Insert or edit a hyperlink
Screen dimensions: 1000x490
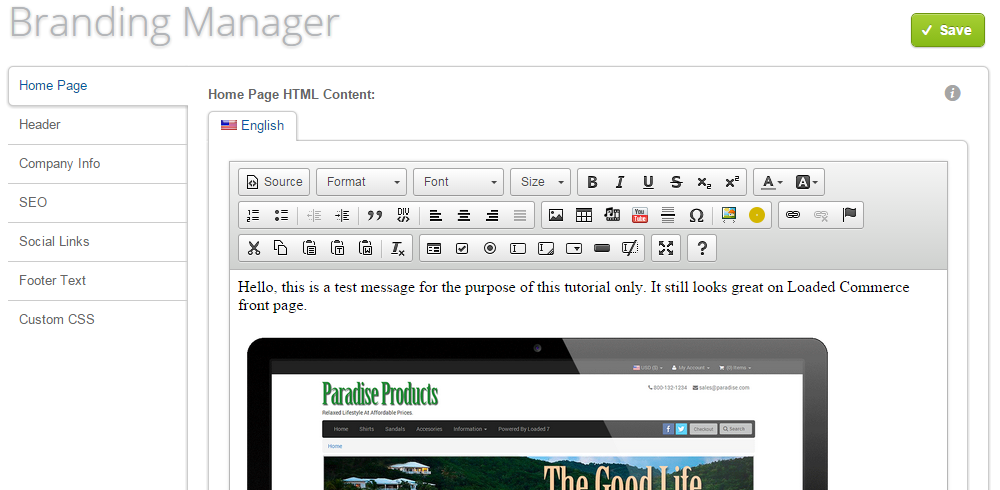793,216
